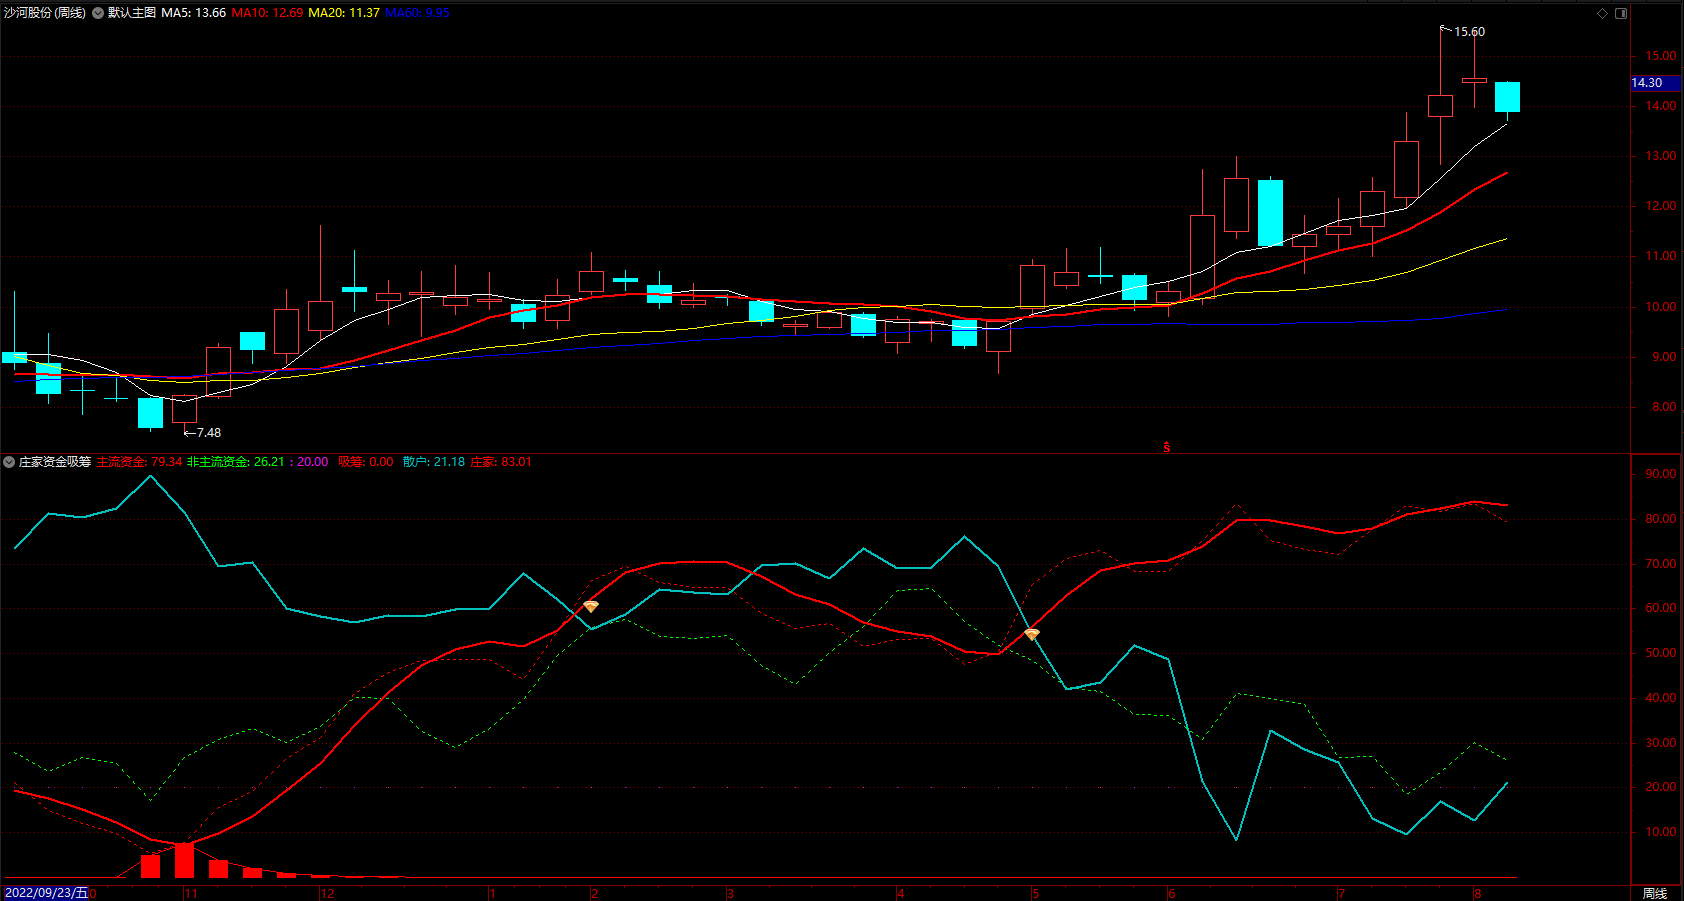Image resolution: width=1684 pixels, height=901 pixels.
Task: Click the 70.00 indicator axis label
Action: click(1661, 564)
